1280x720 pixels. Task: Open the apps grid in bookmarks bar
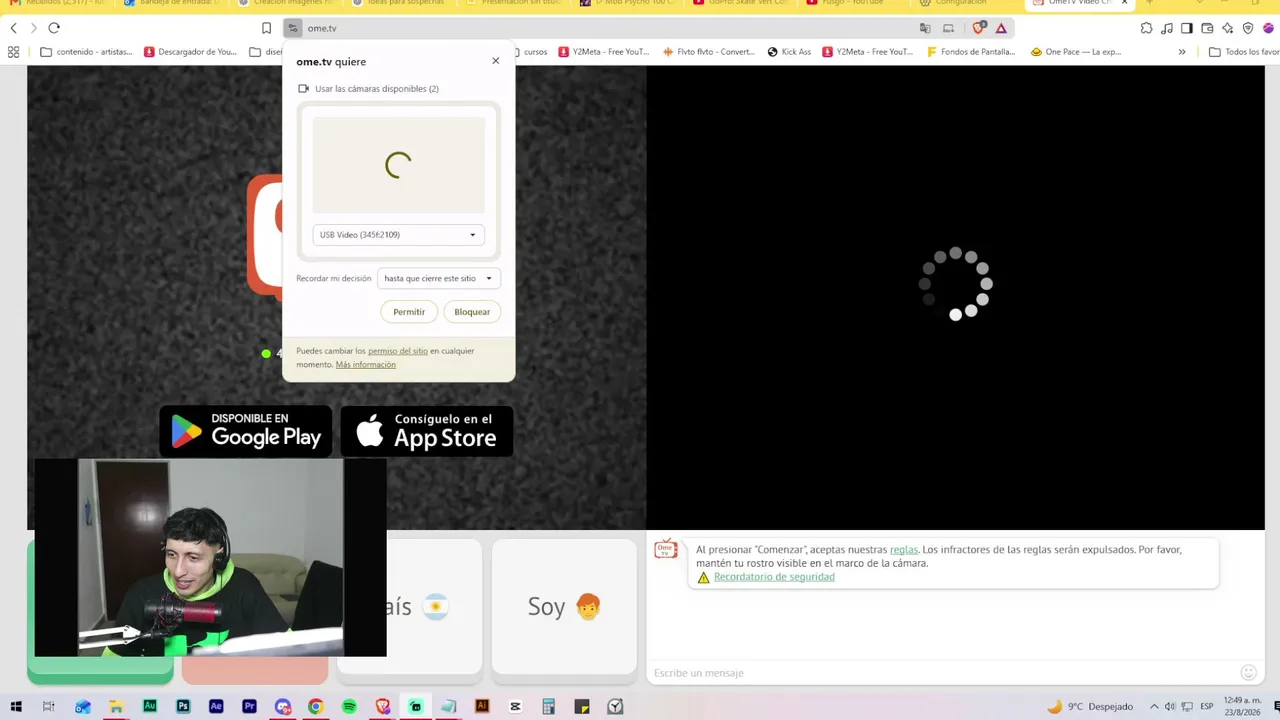pos(13,52)
